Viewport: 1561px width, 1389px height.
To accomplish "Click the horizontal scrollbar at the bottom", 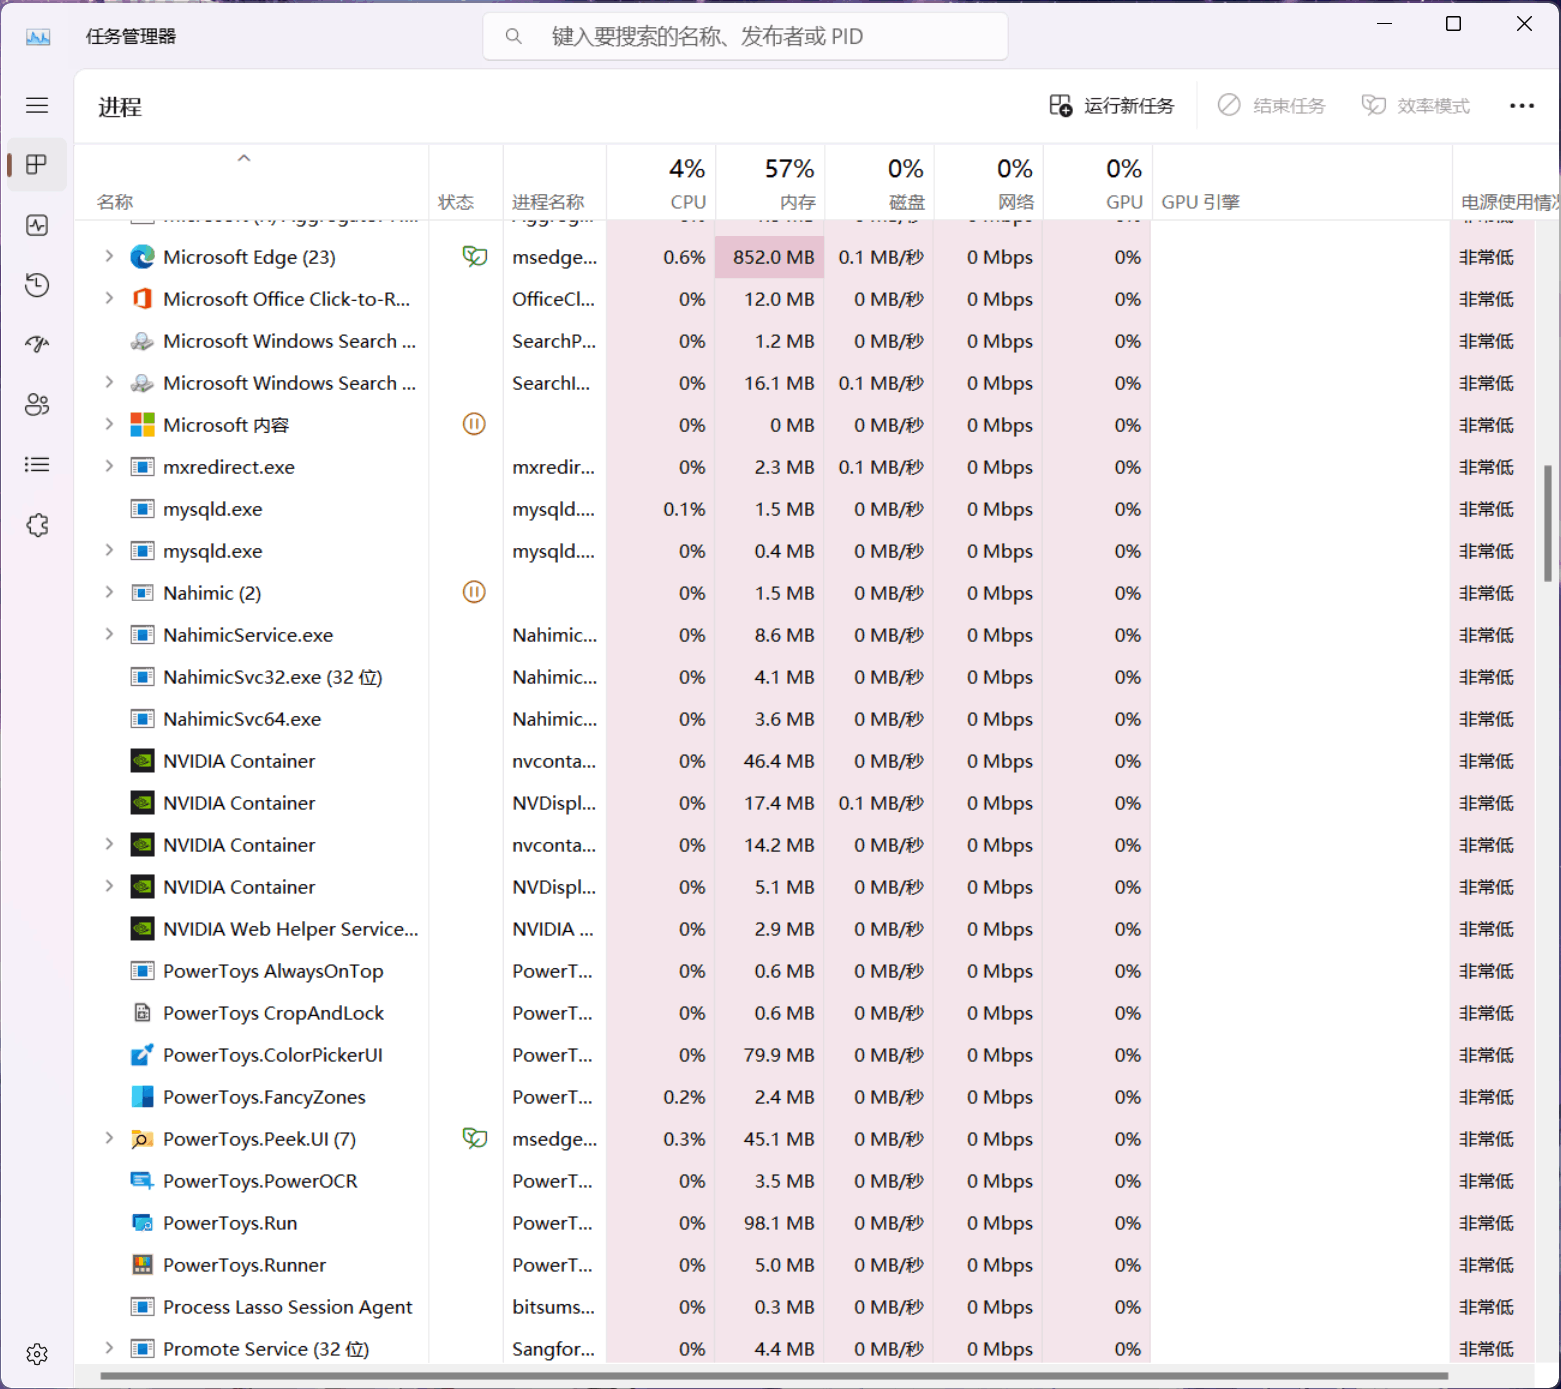I will click(774, 1376).
